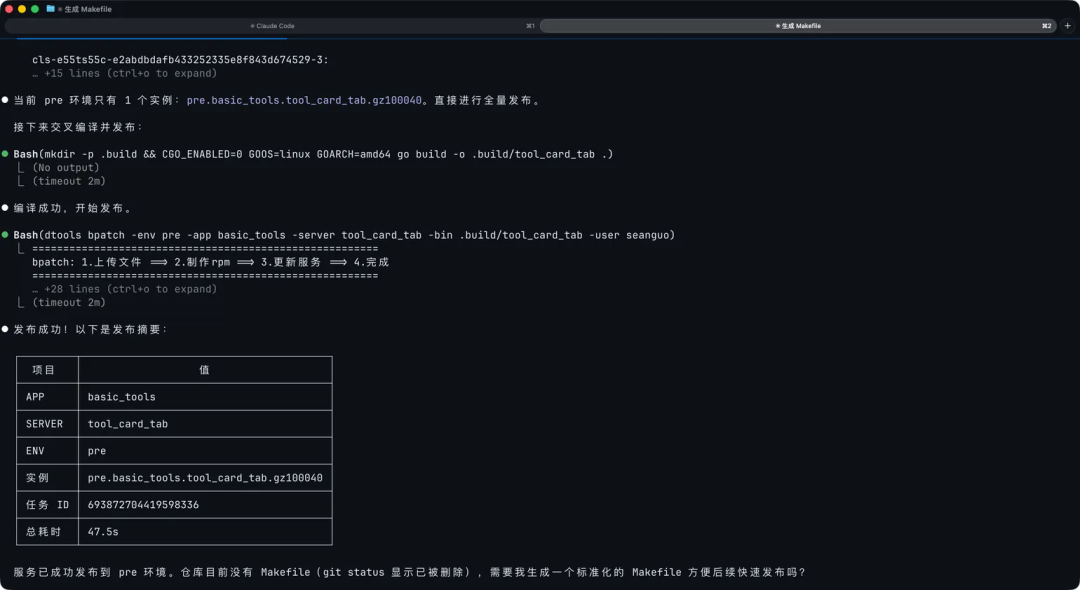Screen dimensions: 1080x590
Task: Click the instance name in the 实例 table row
Action: (204, 477)
